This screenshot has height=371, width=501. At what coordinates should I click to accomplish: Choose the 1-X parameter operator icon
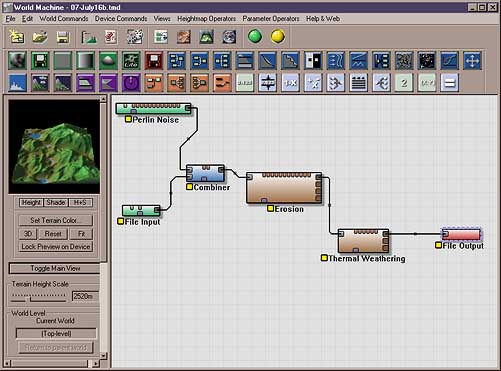point(290,83)
